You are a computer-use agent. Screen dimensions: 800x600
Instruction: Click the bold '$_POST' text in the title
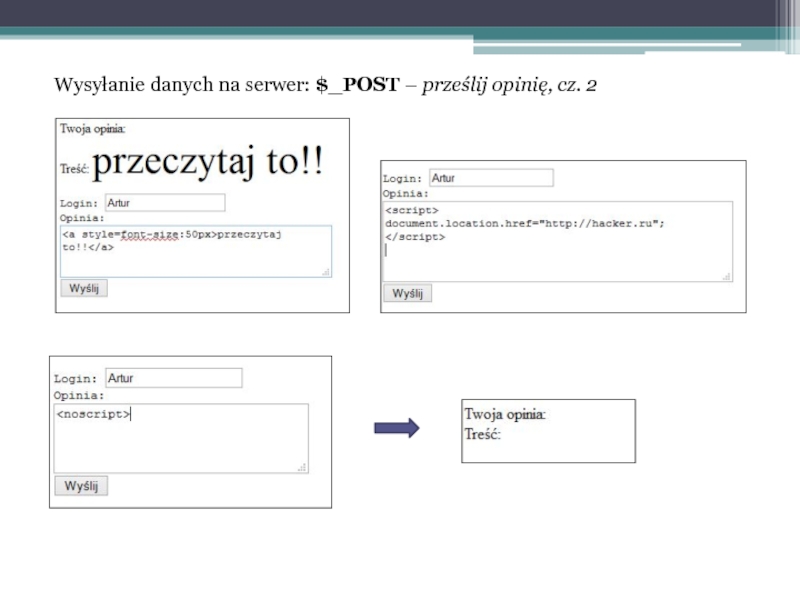pos(358,85)
